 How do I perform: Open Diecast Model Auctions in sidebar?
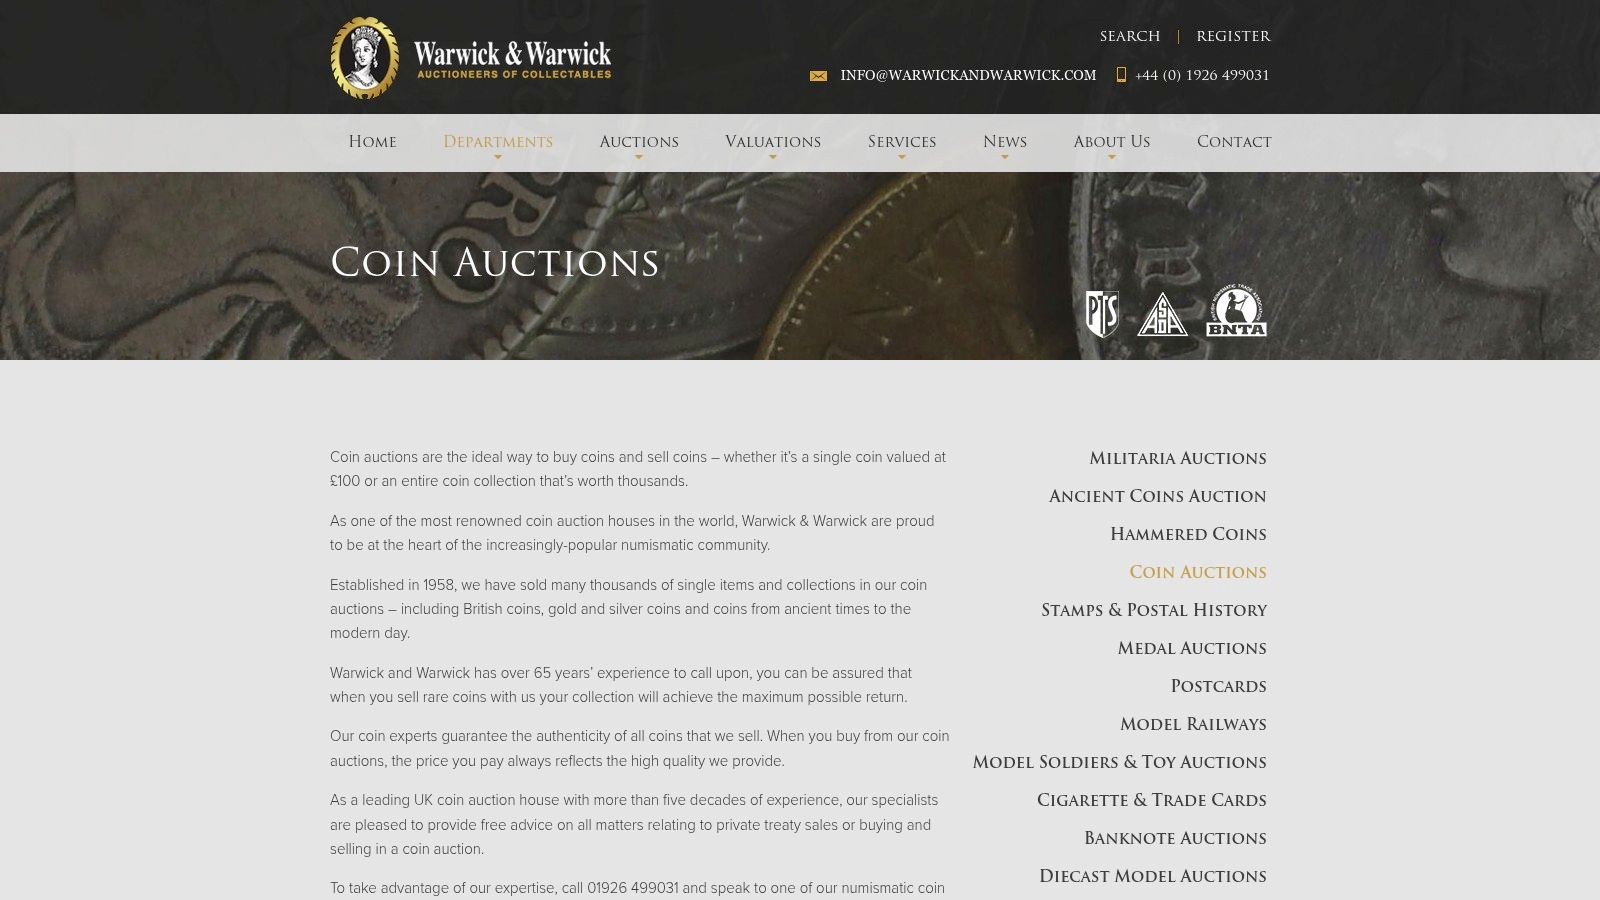[1152, 876]
